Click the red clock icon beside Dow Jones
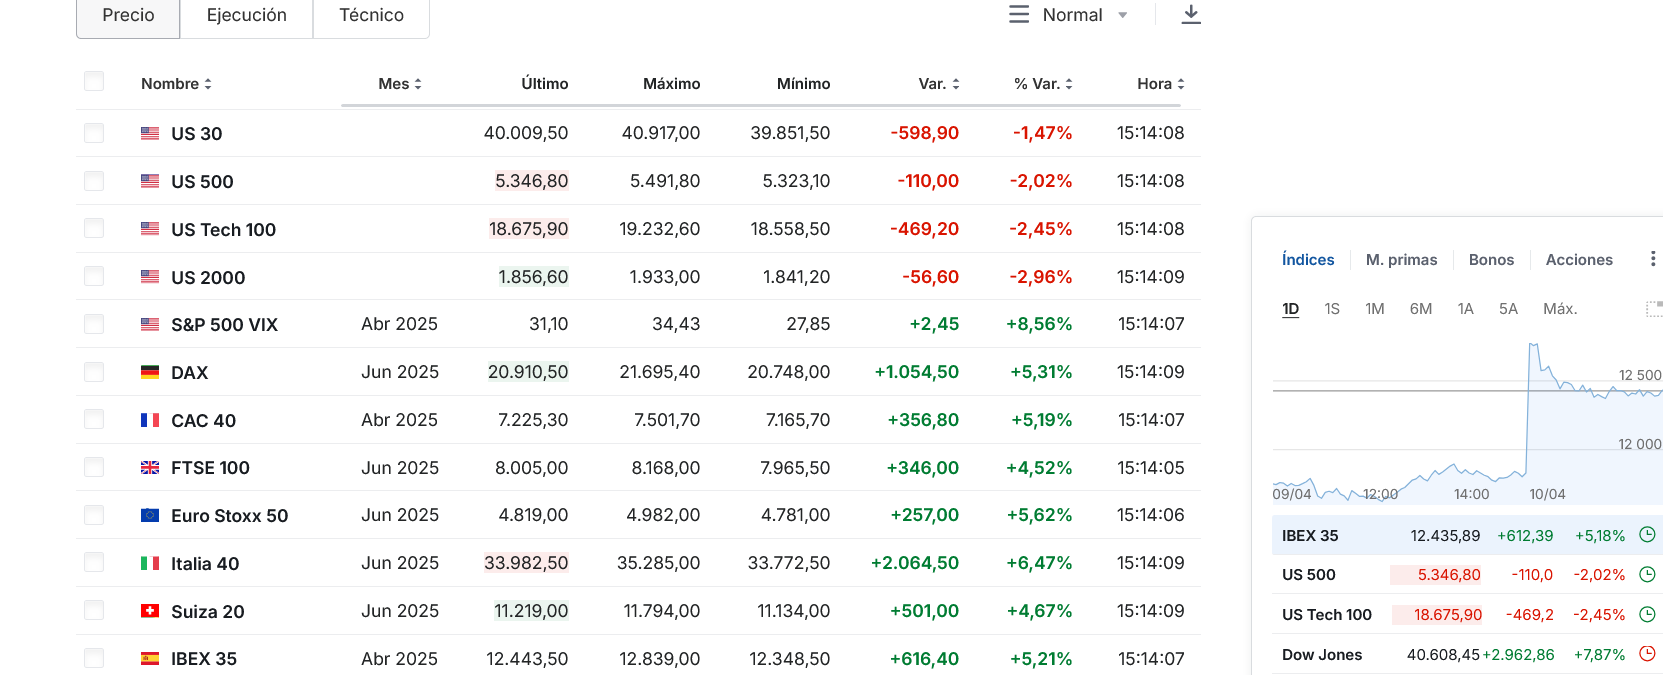The width and height of the screenshot is (1663, 675). click(x=1647, y=654)
